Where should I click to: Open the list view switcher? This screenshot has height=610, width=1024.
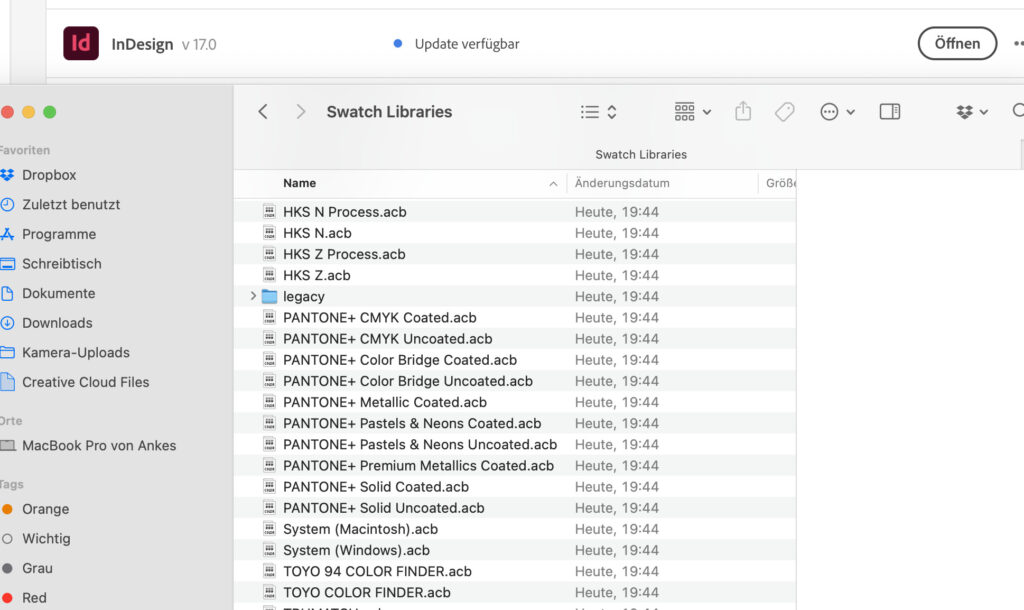599,112
